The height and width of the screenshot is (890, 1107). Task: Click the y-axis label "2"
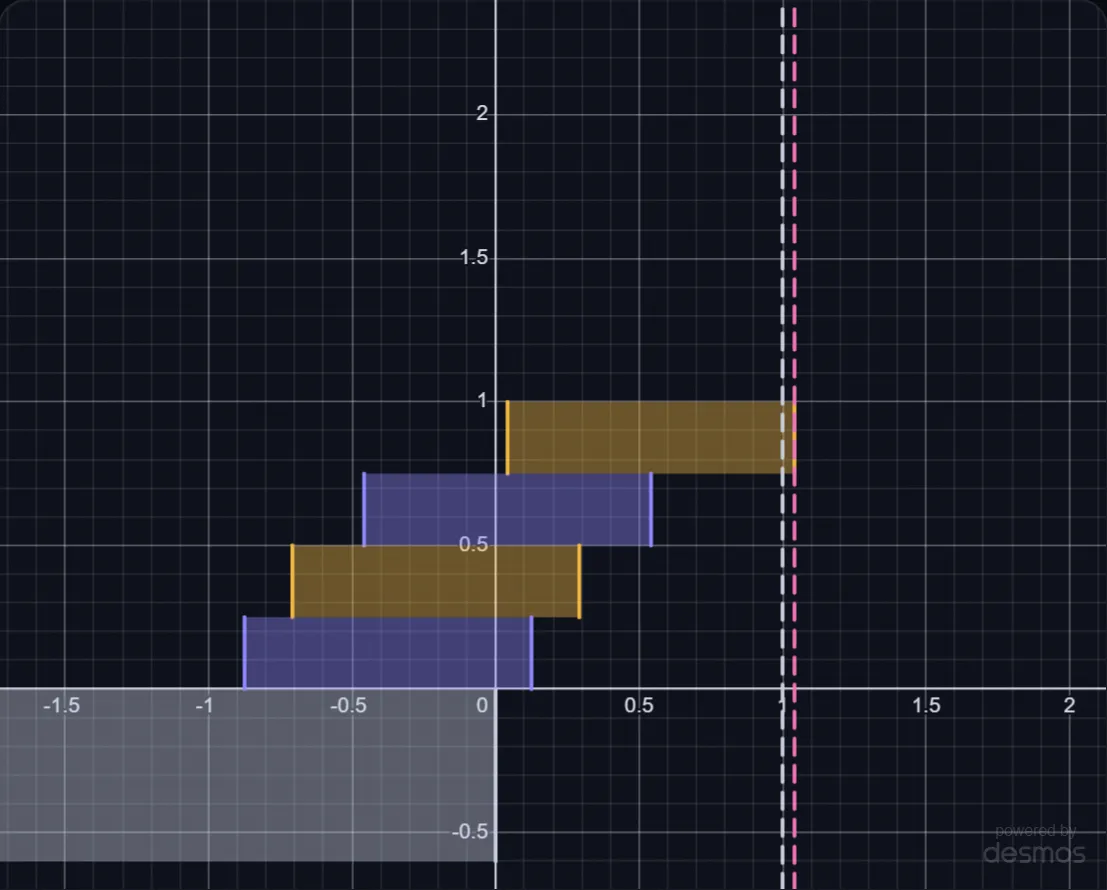coord(482,113)
